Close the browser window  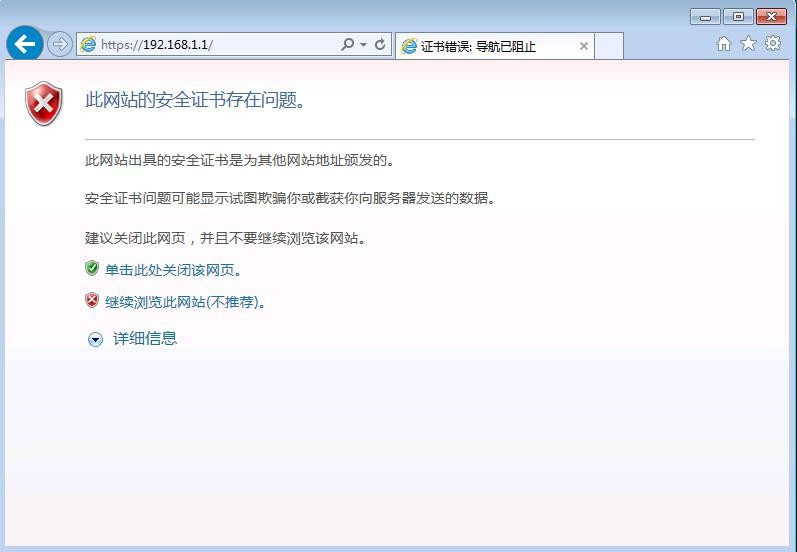[x=771, y=17]
